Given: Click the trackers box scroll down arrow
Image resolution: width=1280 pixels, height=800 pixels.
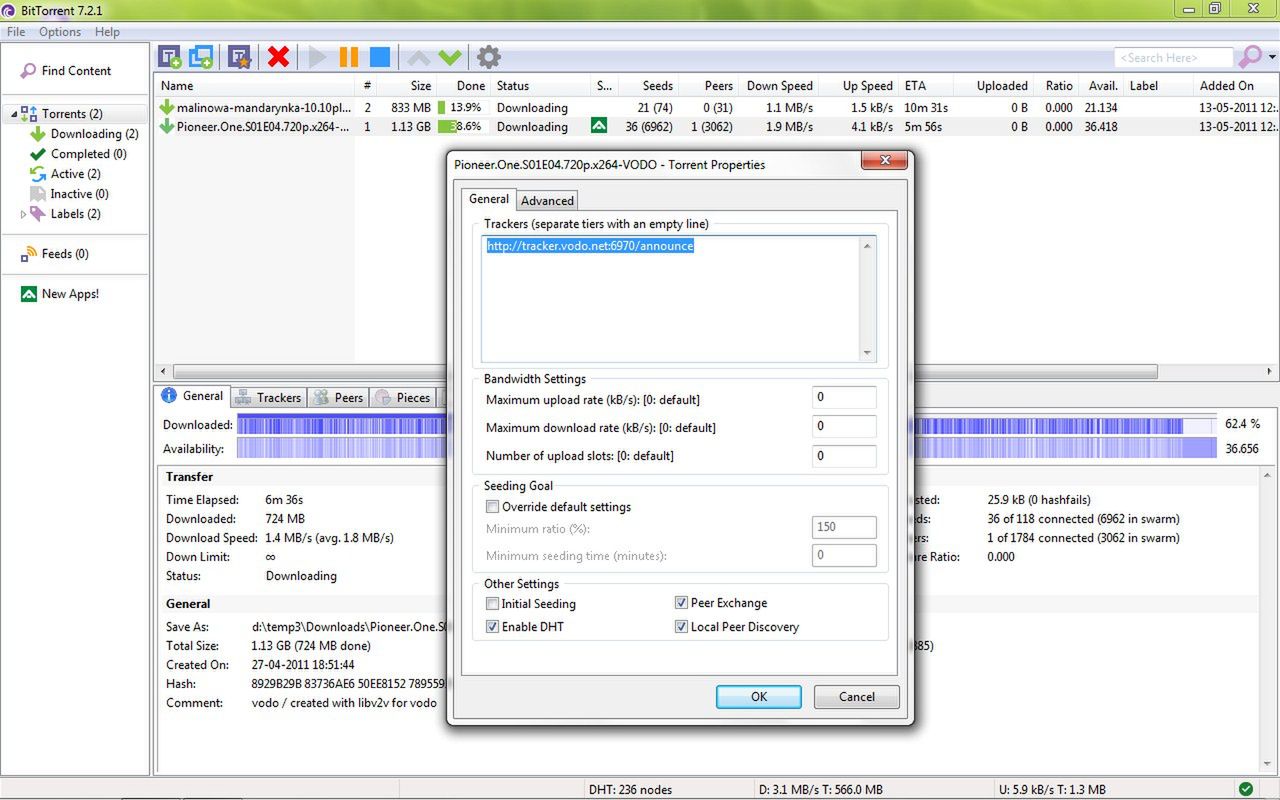Looking at the screenshot, I should (867, 353).
